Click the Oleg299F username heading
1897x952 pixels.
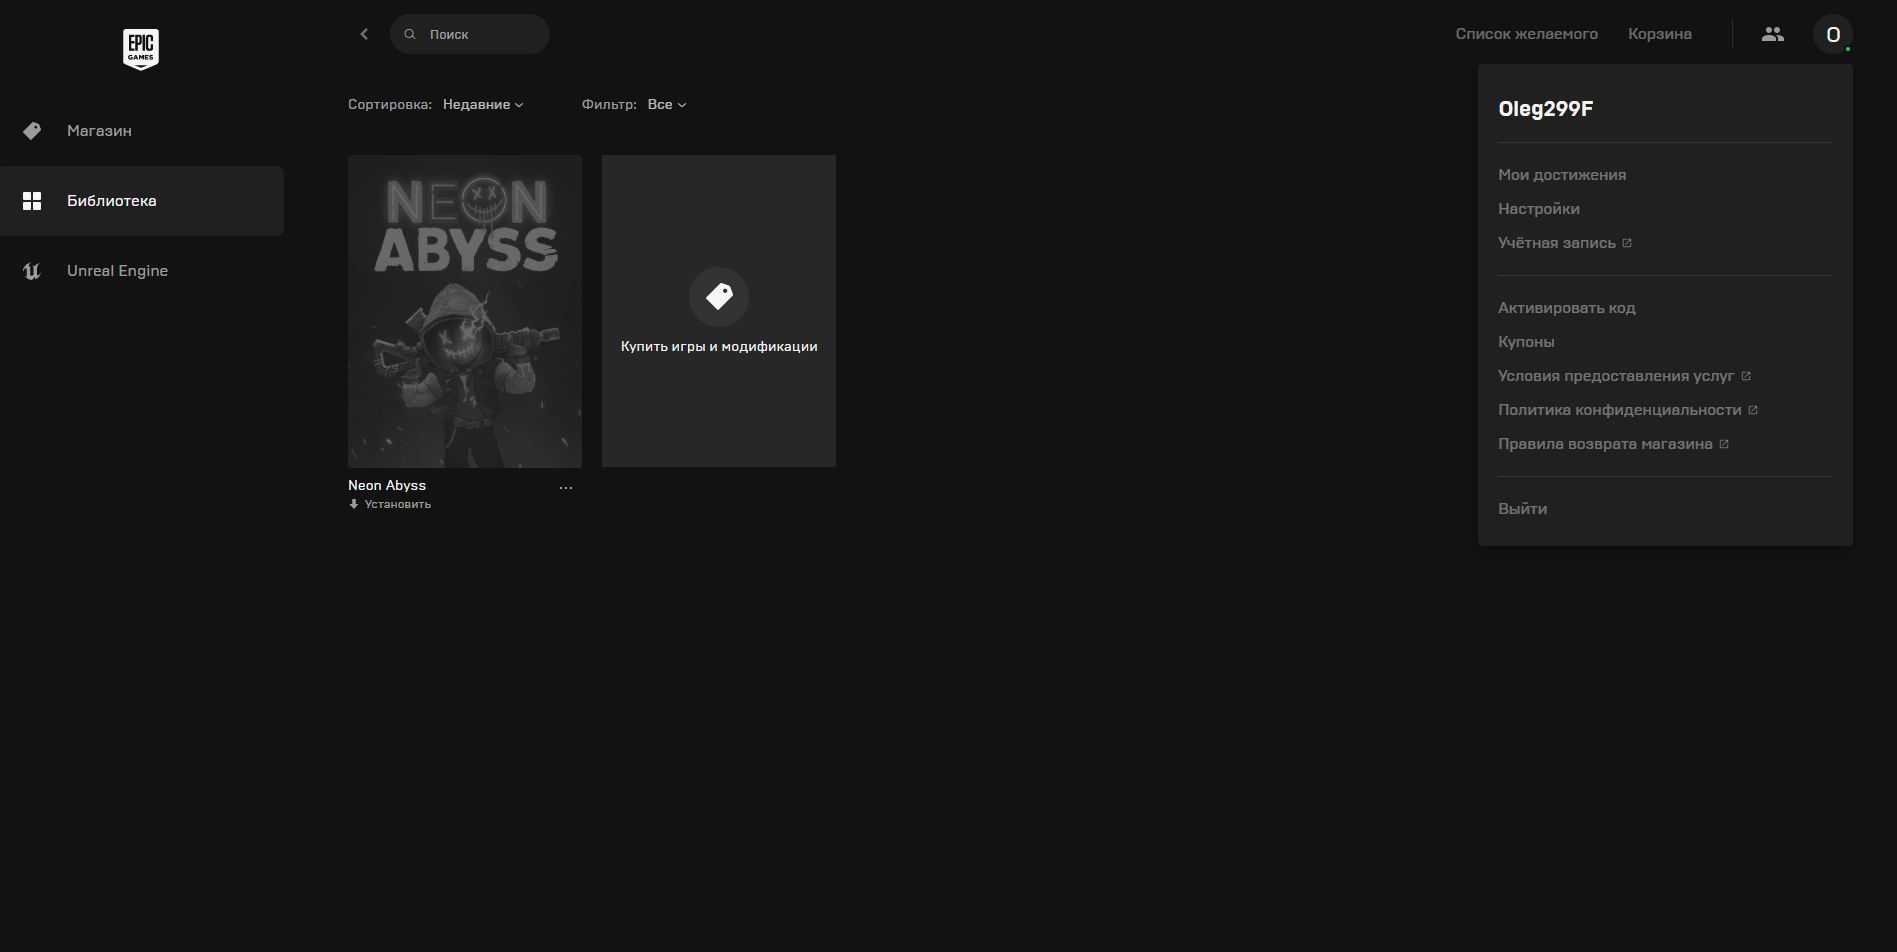point(1546,109)
